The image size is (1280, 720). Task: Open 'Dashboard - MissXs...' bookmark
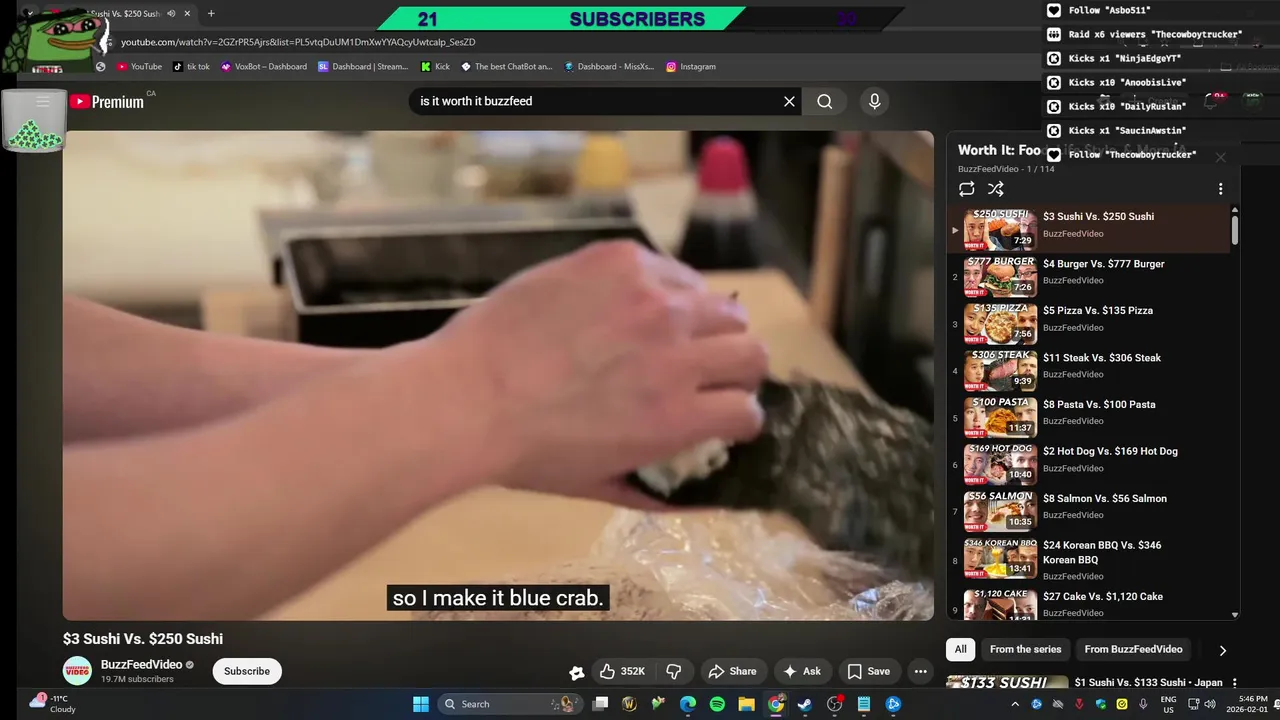608,67
